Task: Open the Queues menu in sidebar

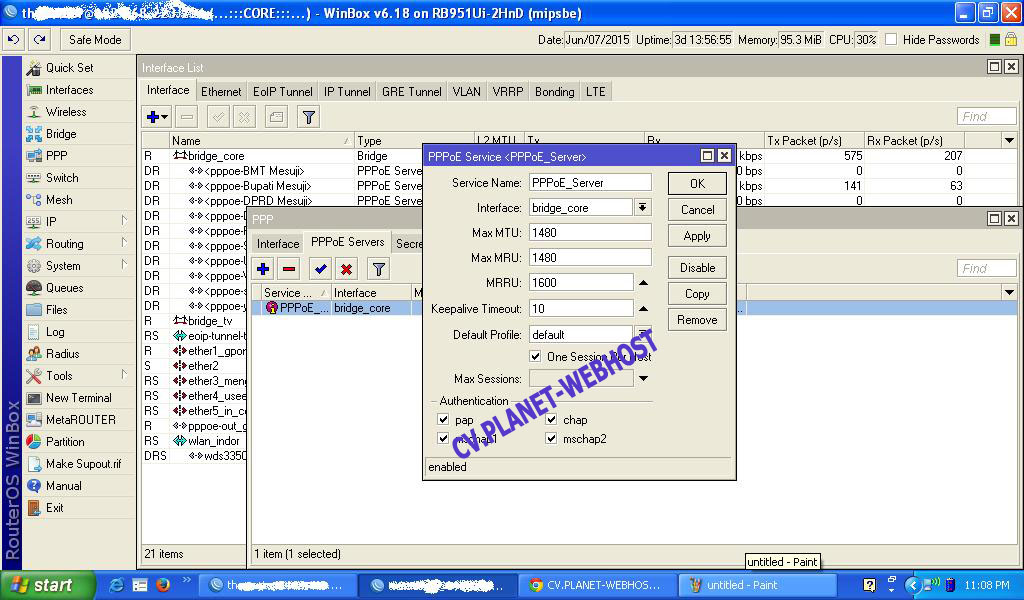Action: (64, 288)
